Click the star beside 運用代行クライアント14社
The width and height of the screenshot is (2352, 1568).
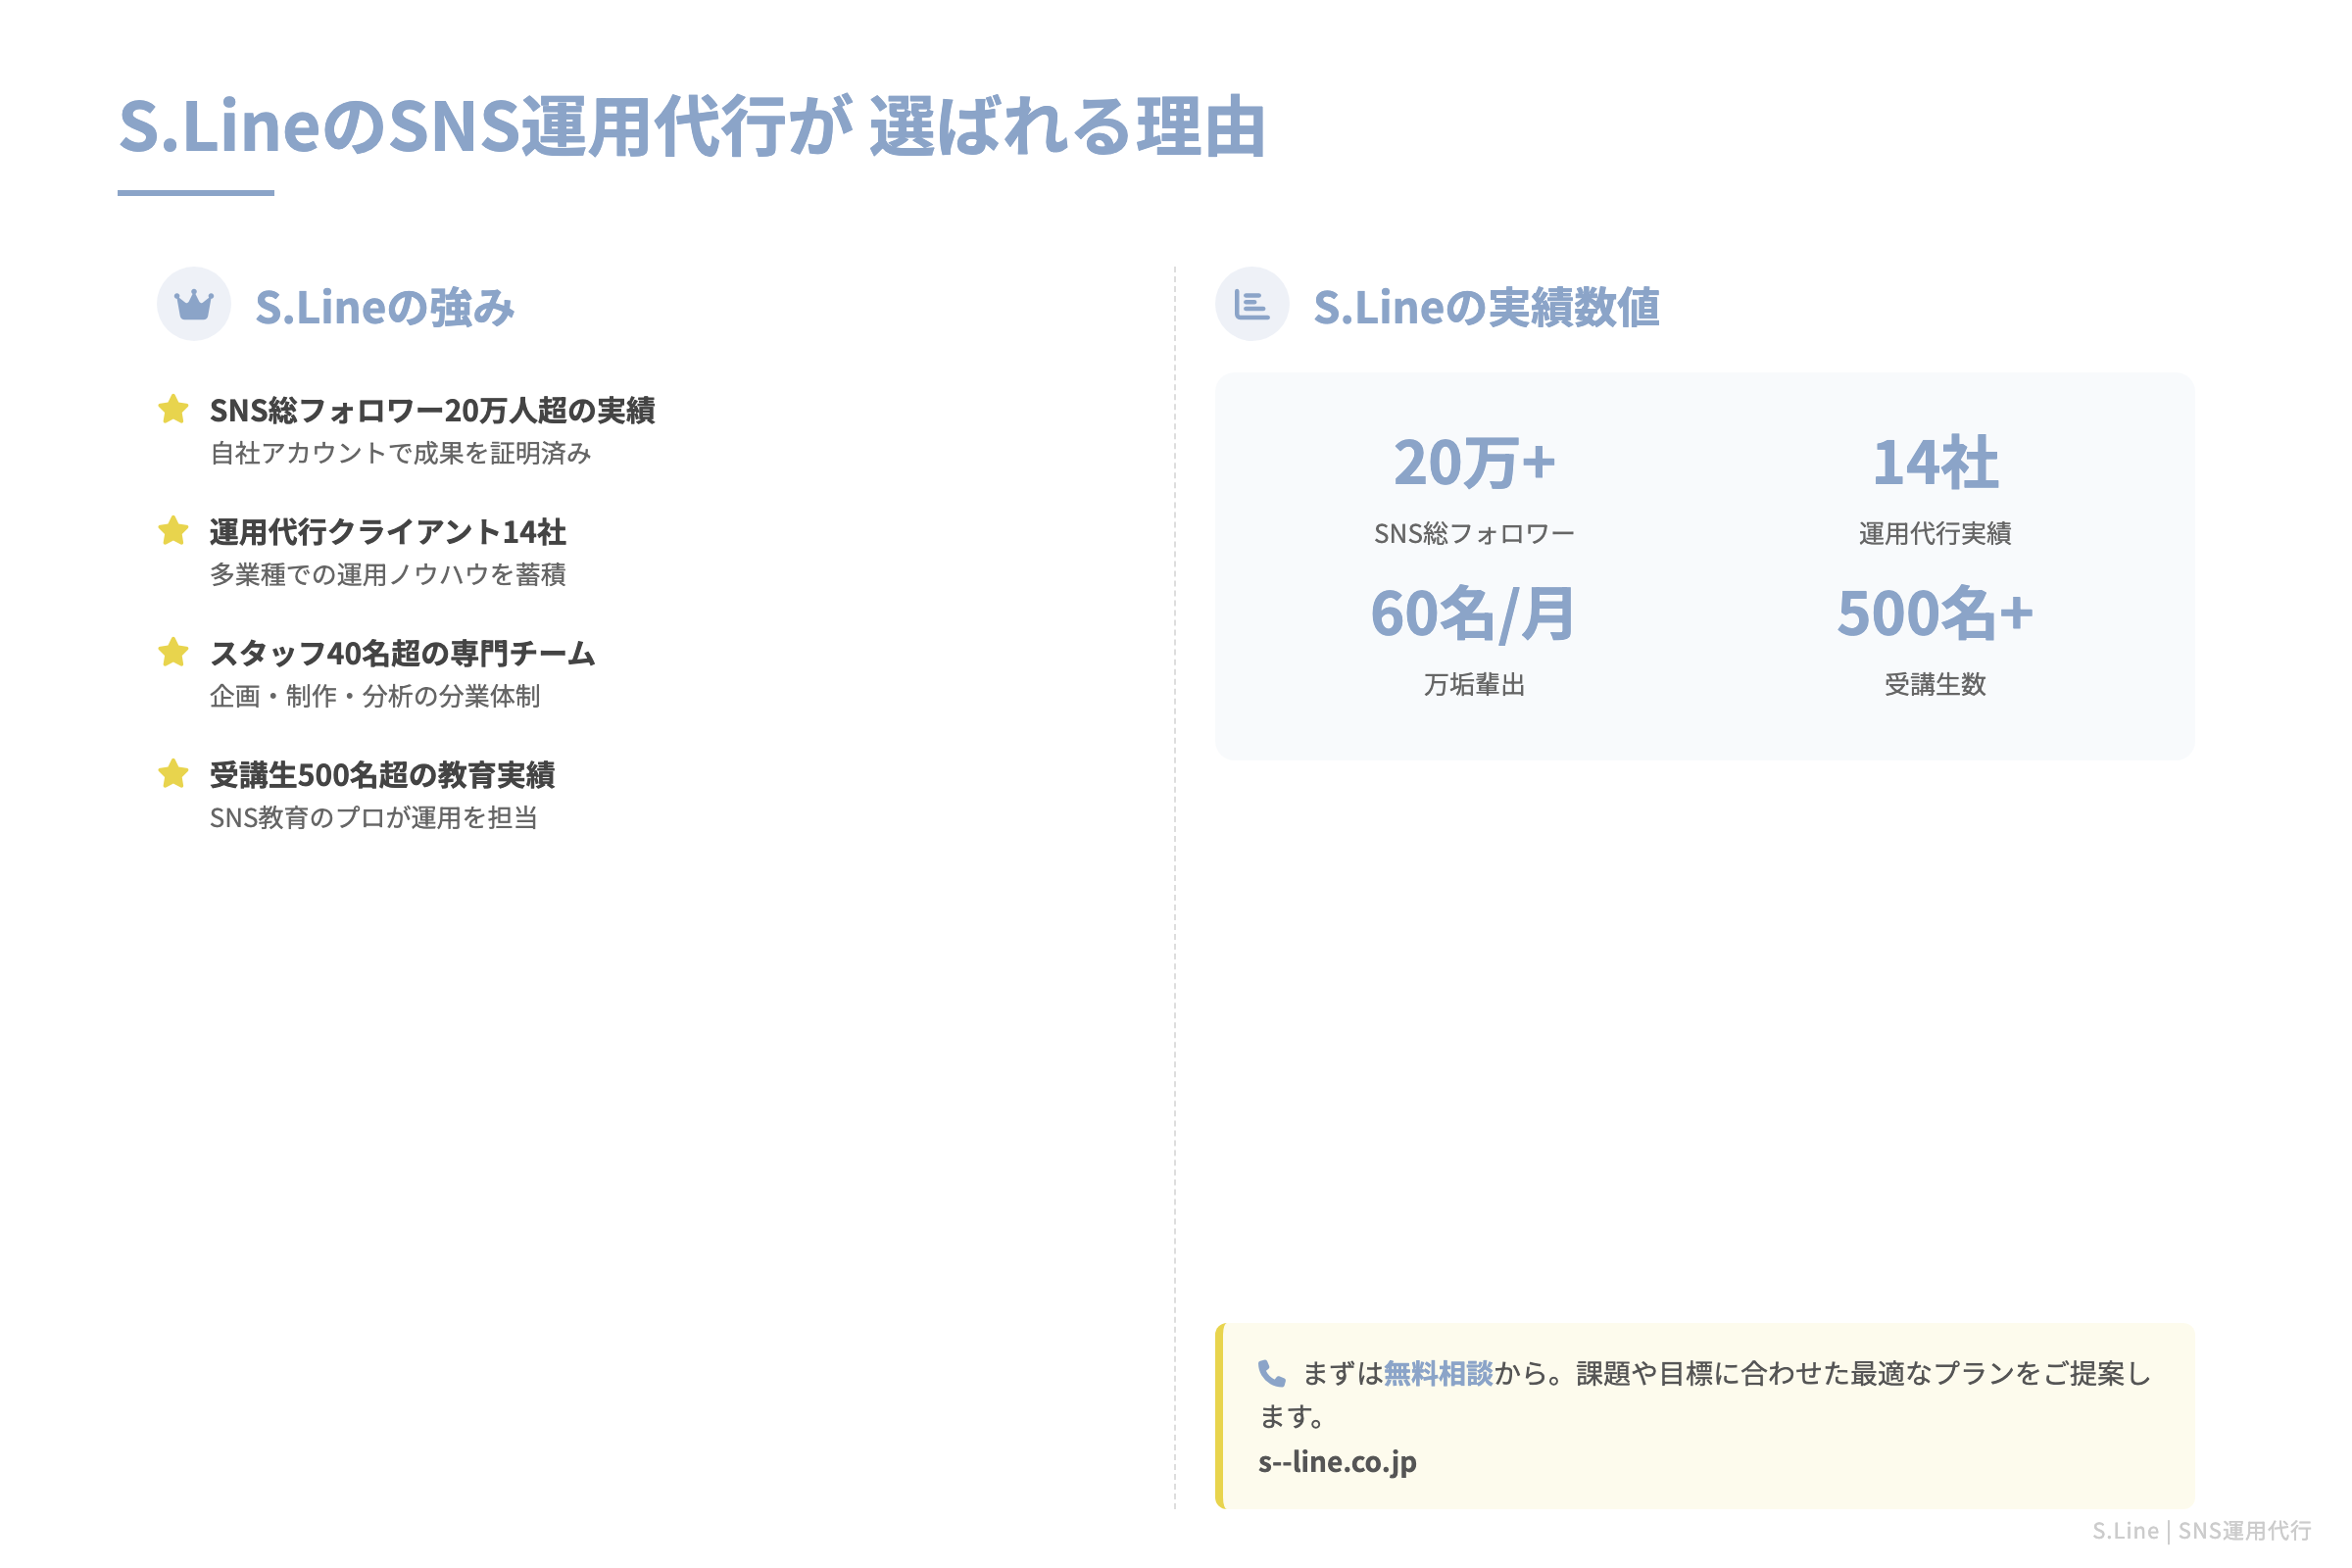click(174, 532)
